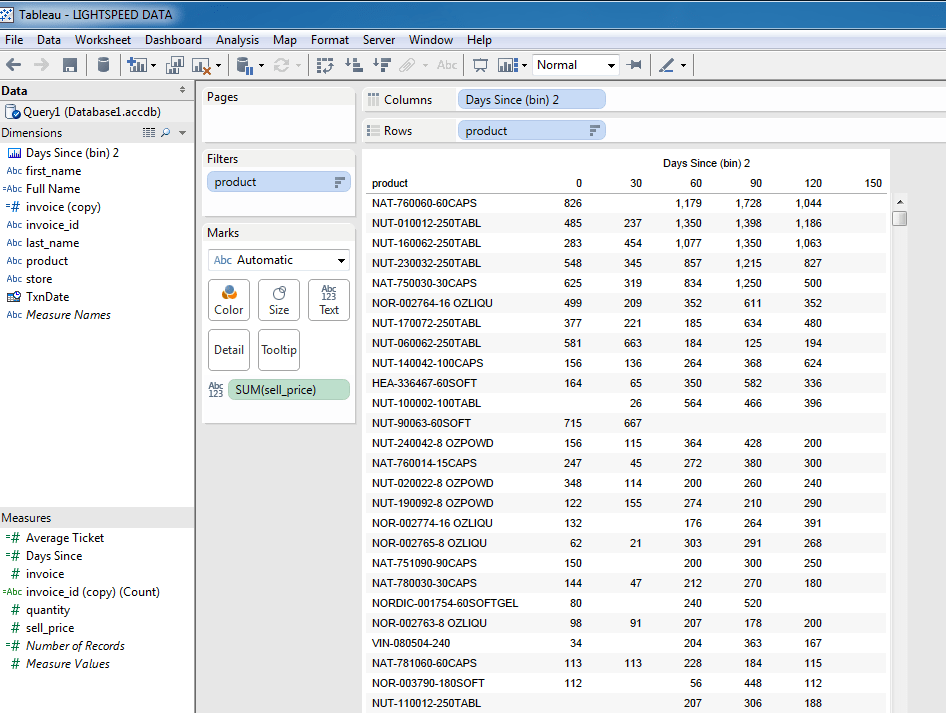This screenshot has height=713, width=946.
Task: Expand the Dimensions pane options arrow
Action: click(x=182, y=133)
